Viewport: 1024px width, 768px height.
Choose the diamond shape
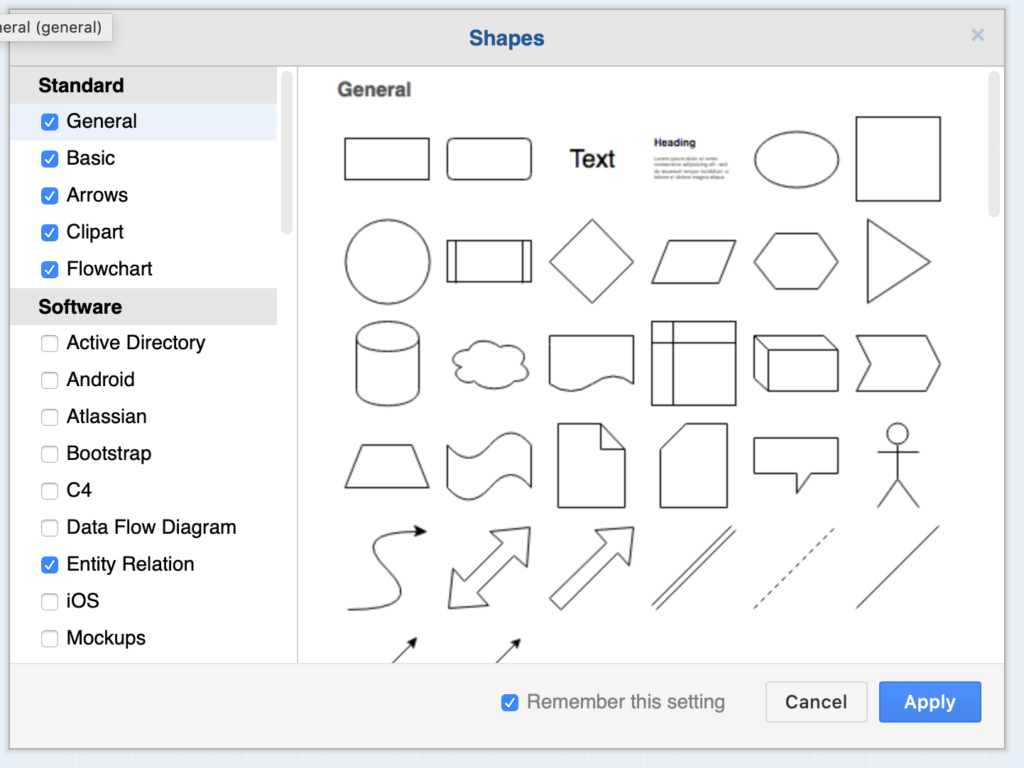tap(591, 261)
